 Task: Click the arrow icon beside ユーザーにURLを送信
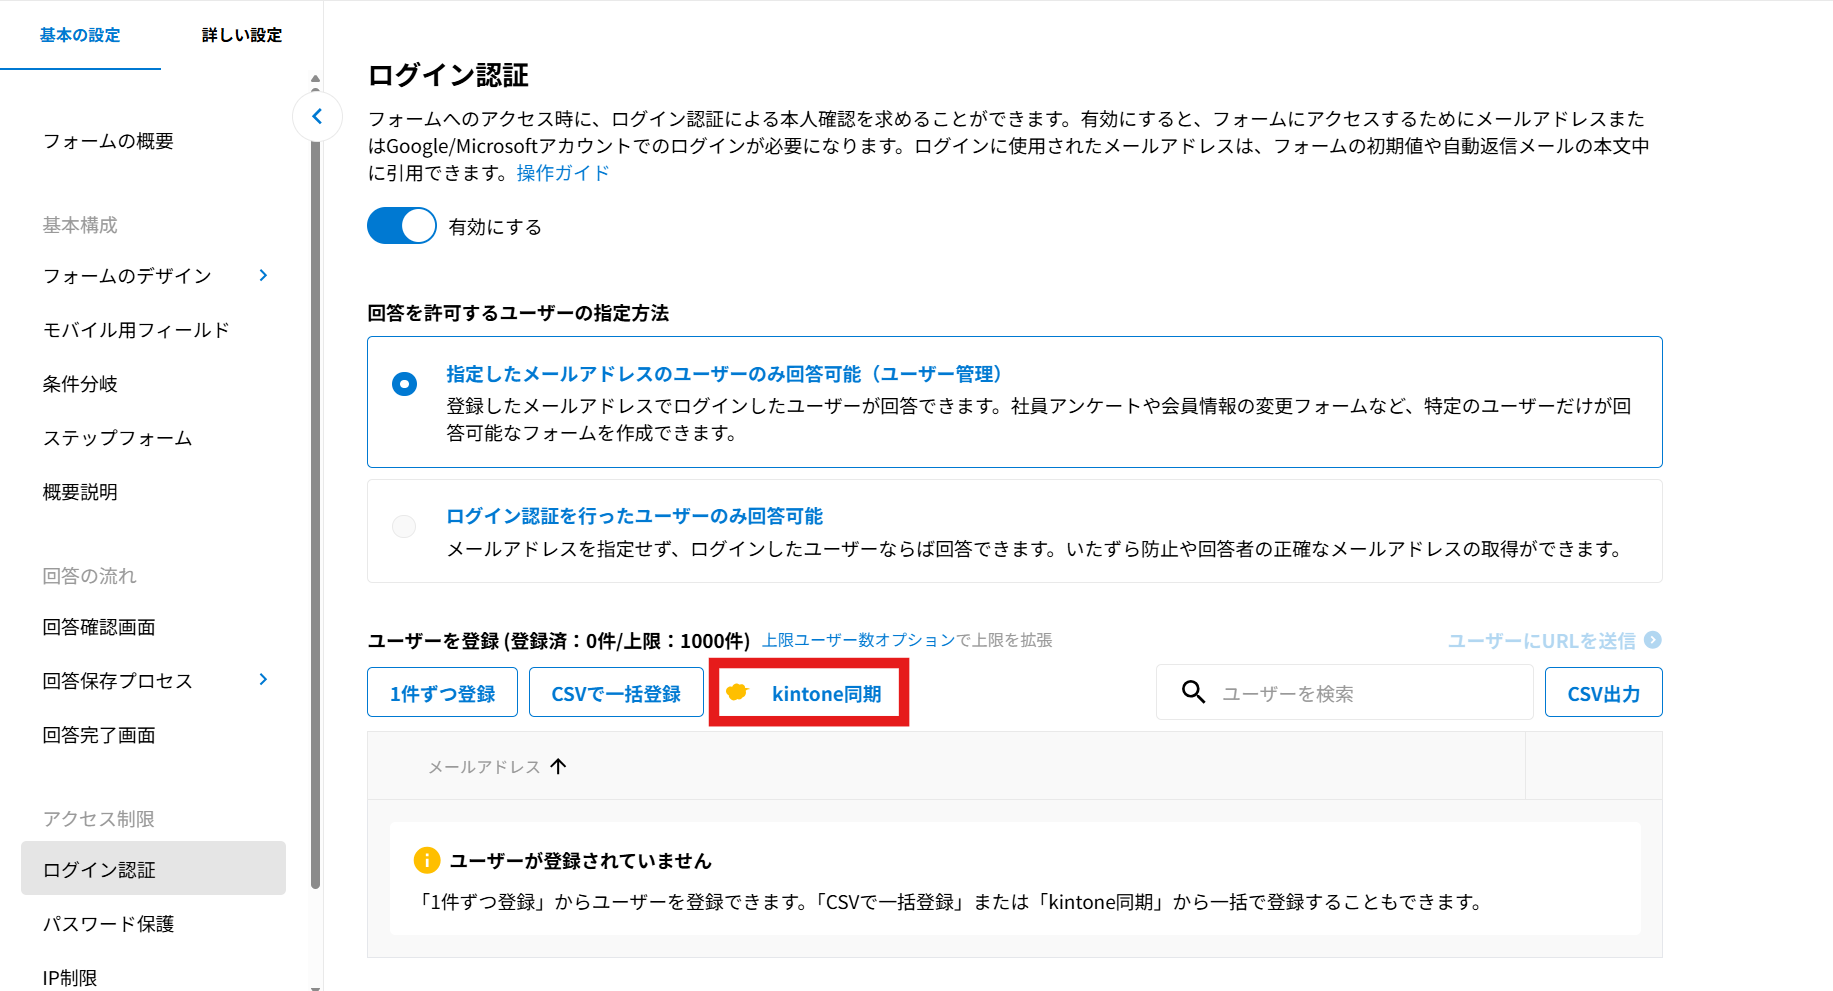click(1653, 640)
